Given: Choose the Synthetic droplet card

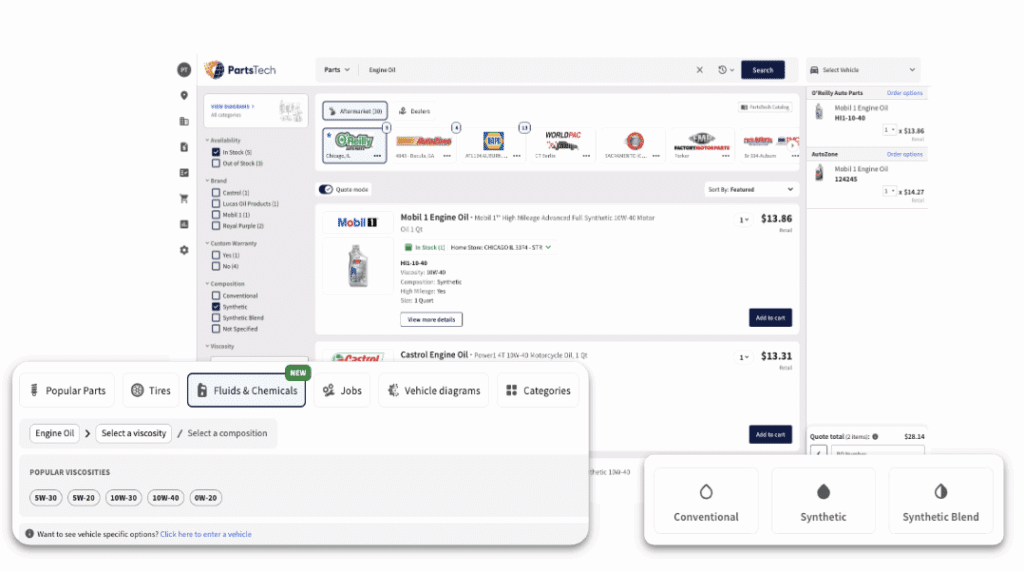Looking at the screenshot, I should [823, 500].
